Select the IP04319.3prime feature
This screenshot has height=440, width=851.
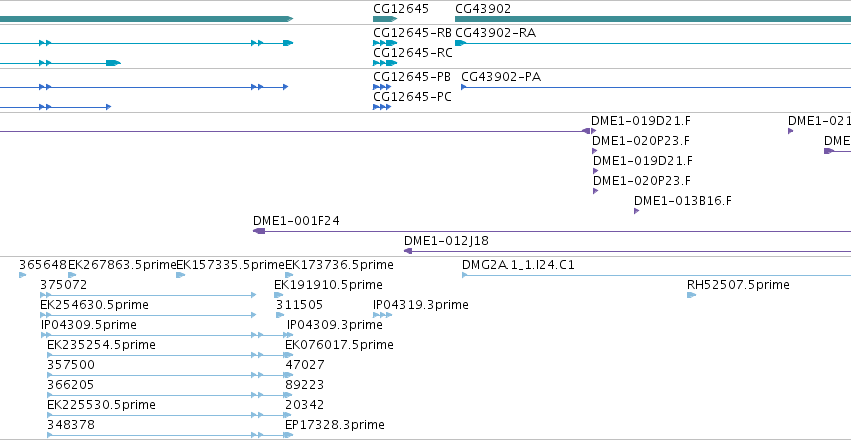421,305
